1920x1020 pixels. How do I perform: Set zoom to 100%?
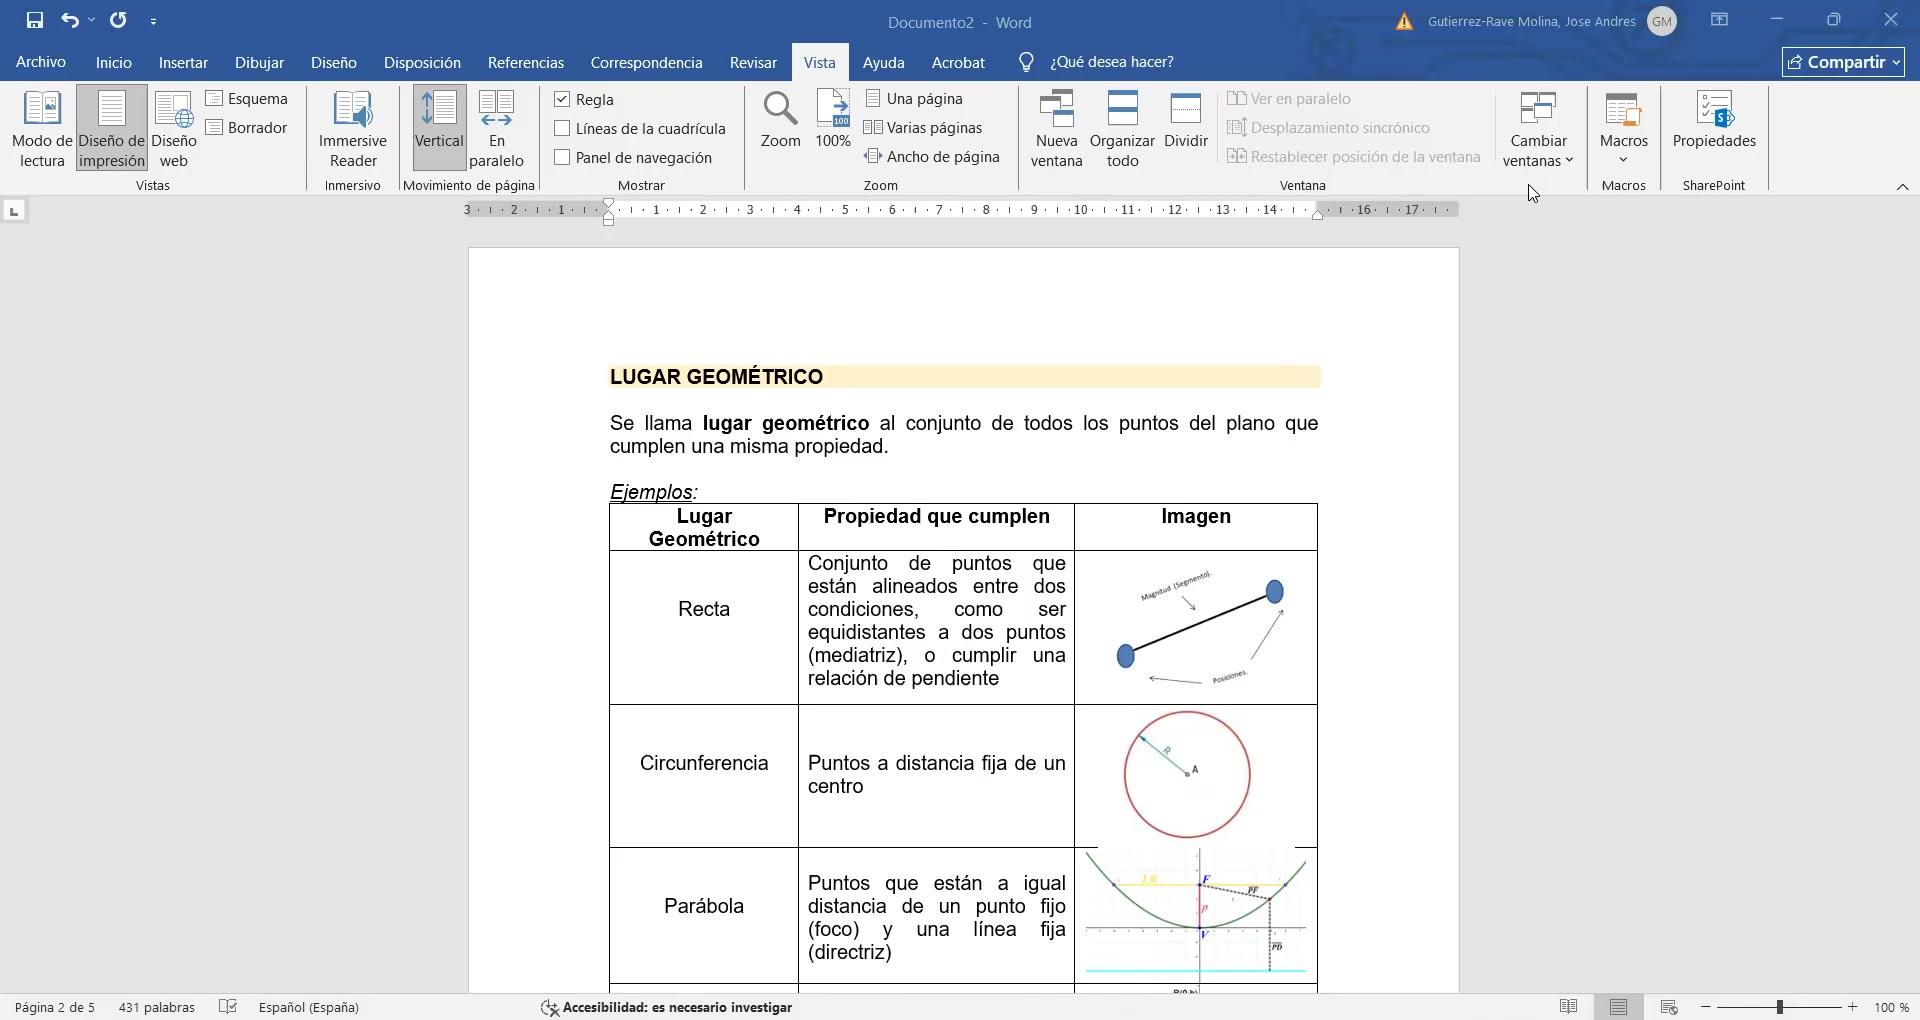click(x=833, y=120)
